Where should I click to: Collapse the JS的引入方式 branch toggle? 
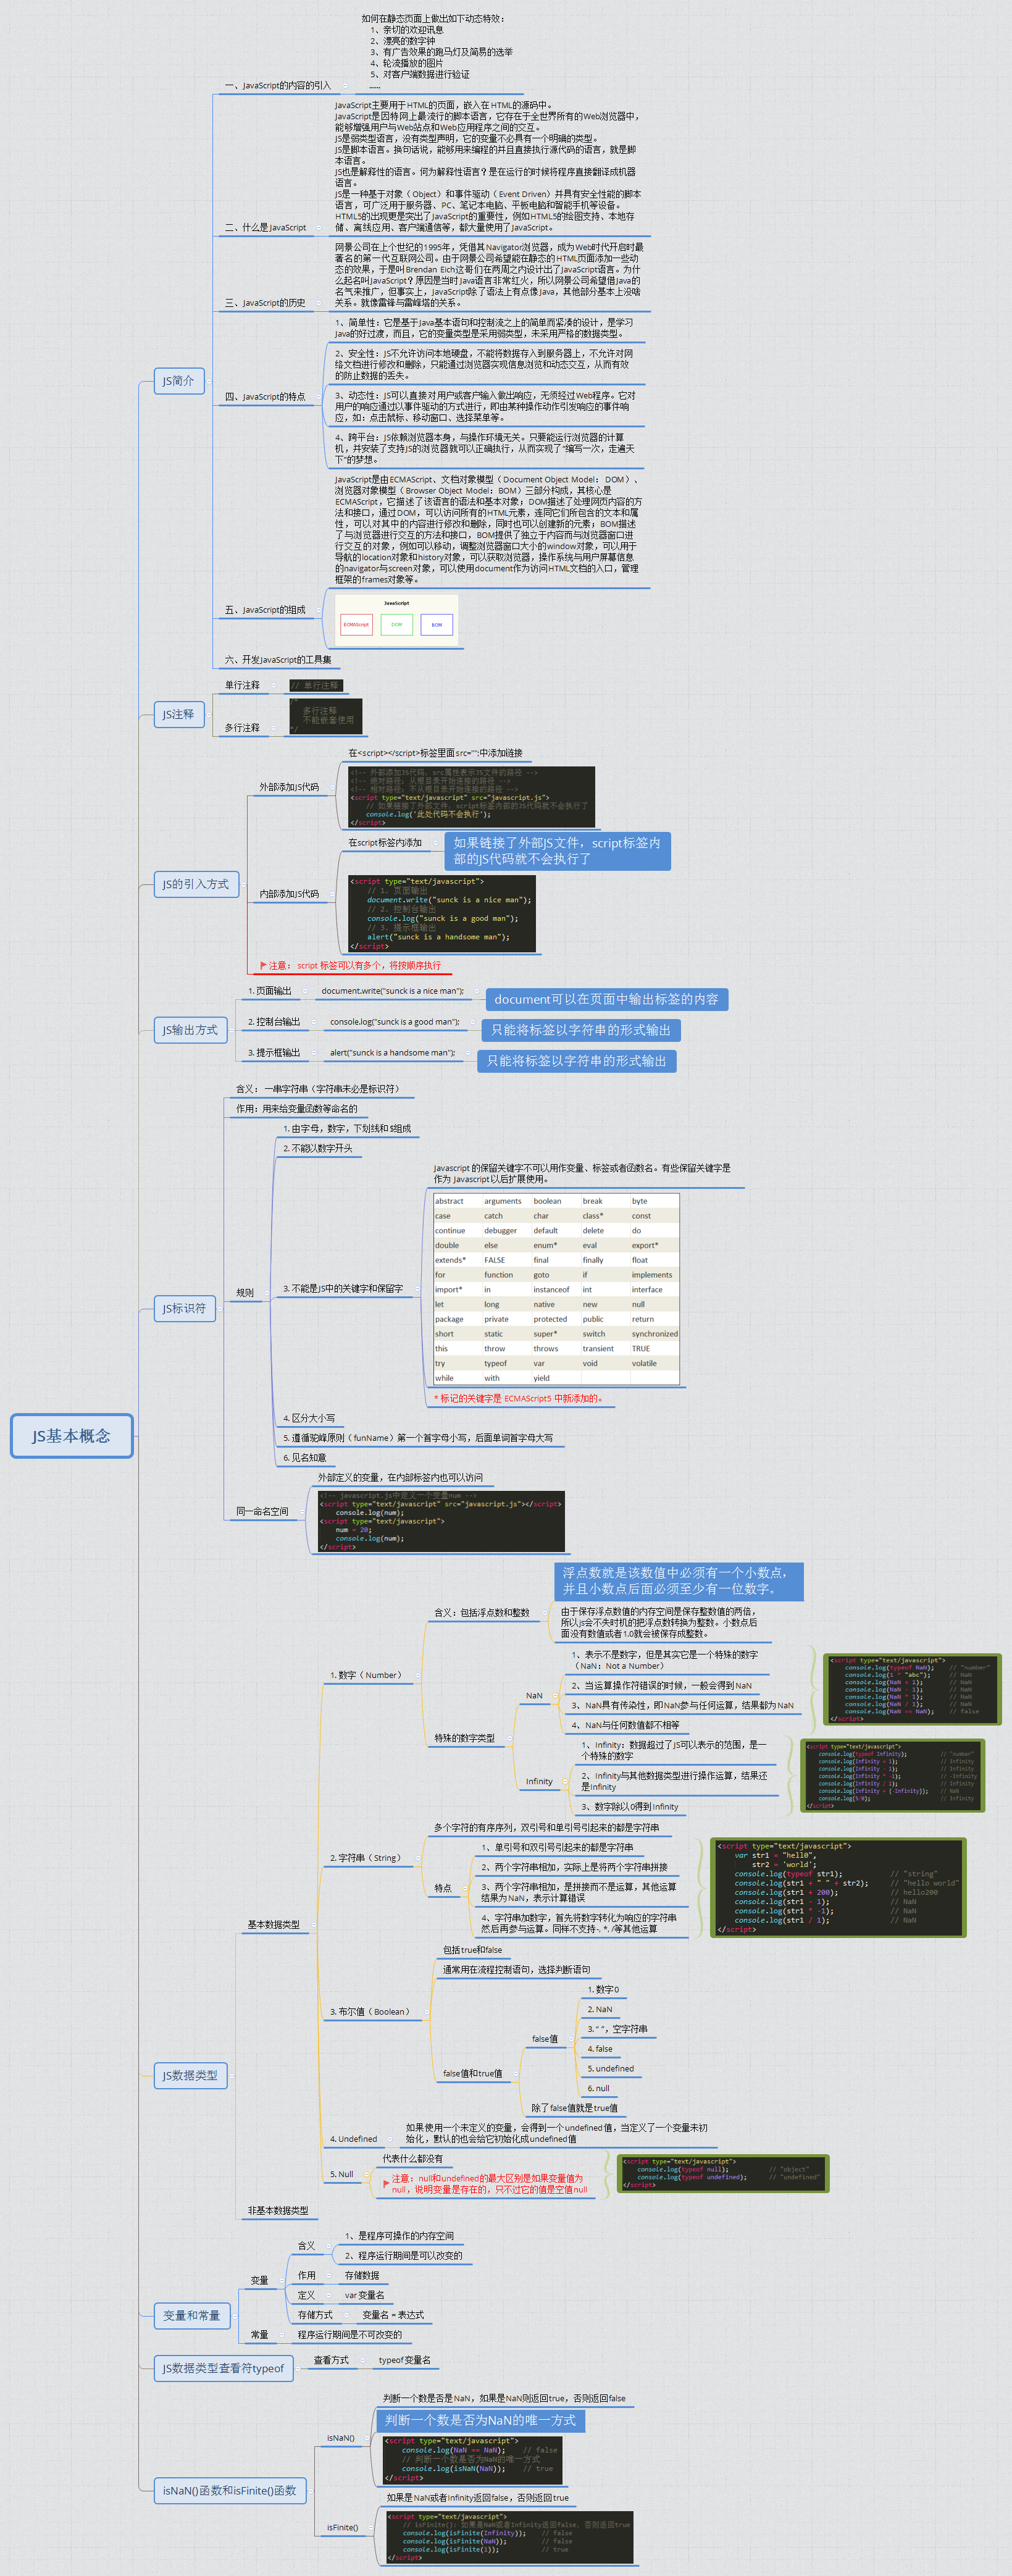coord(244,884)
